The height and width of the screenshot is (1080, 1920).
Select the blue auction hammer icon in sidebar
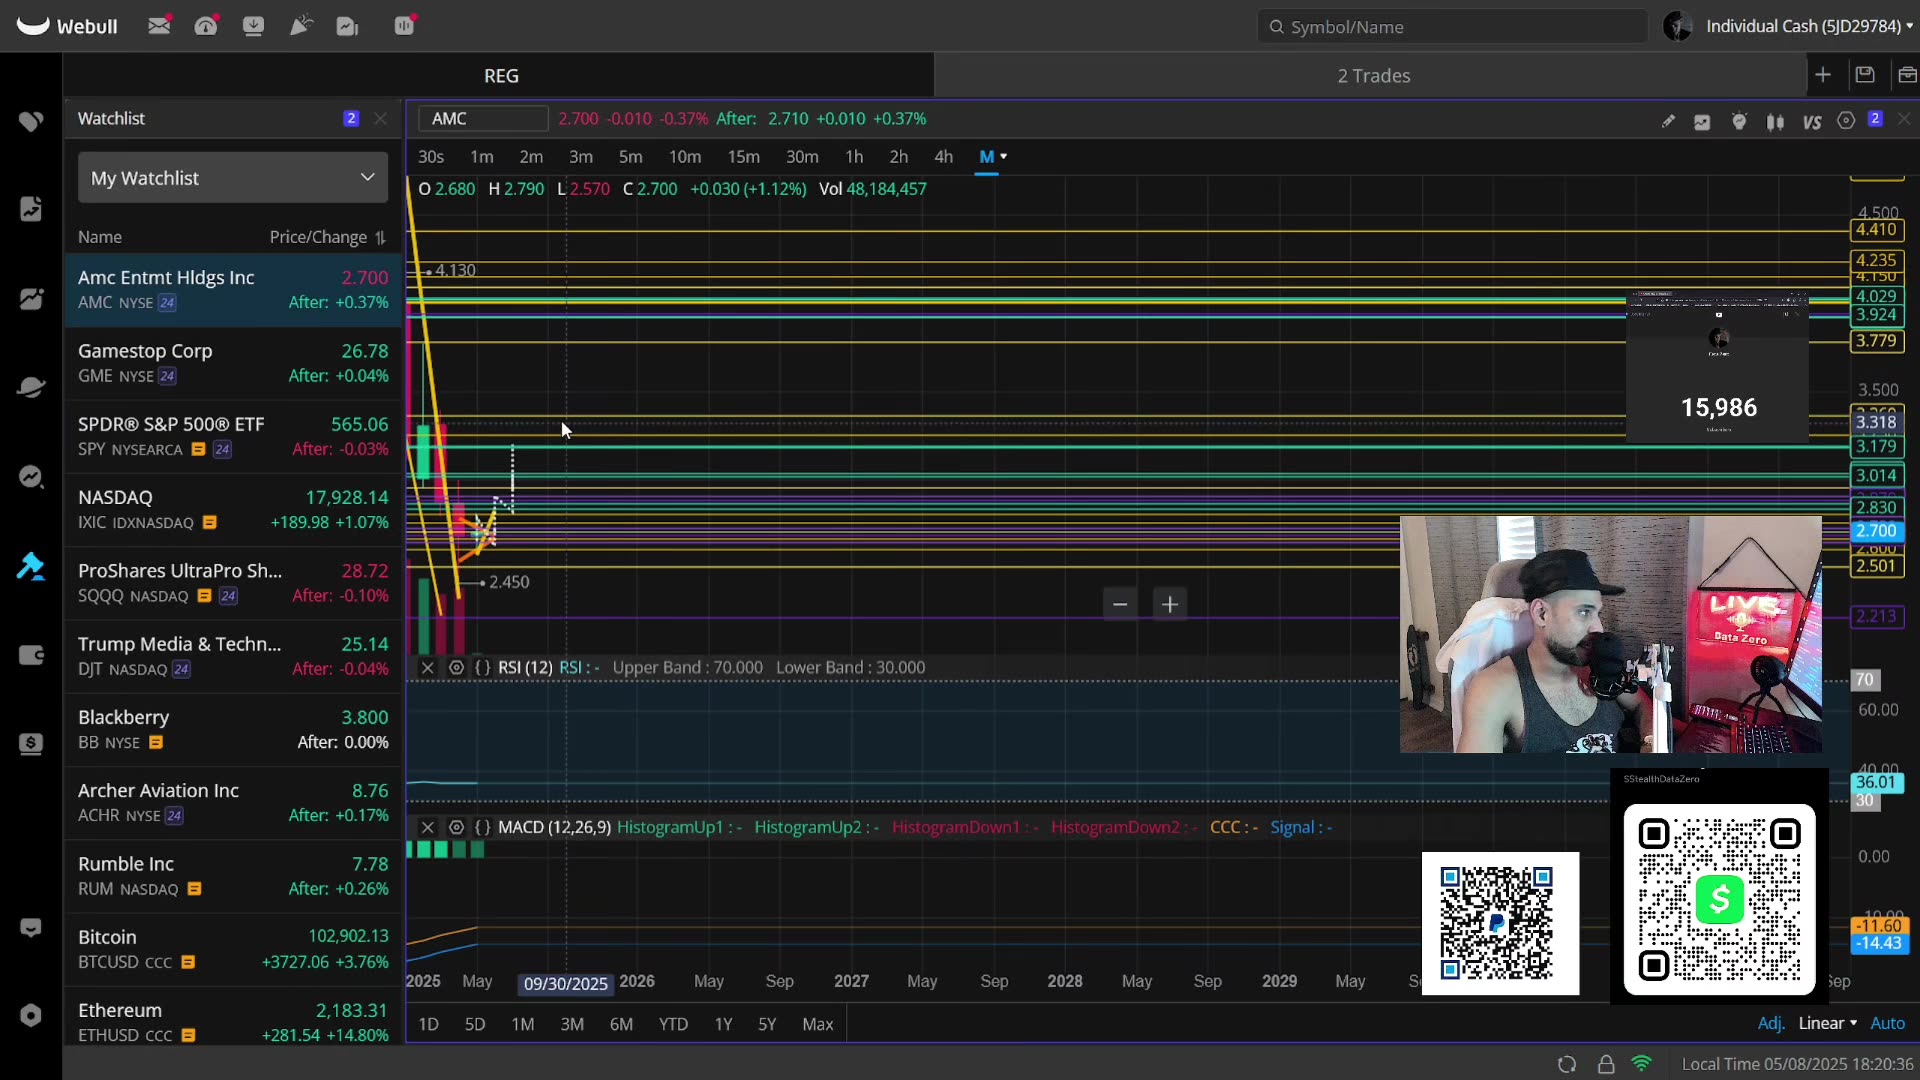(31, 567)
